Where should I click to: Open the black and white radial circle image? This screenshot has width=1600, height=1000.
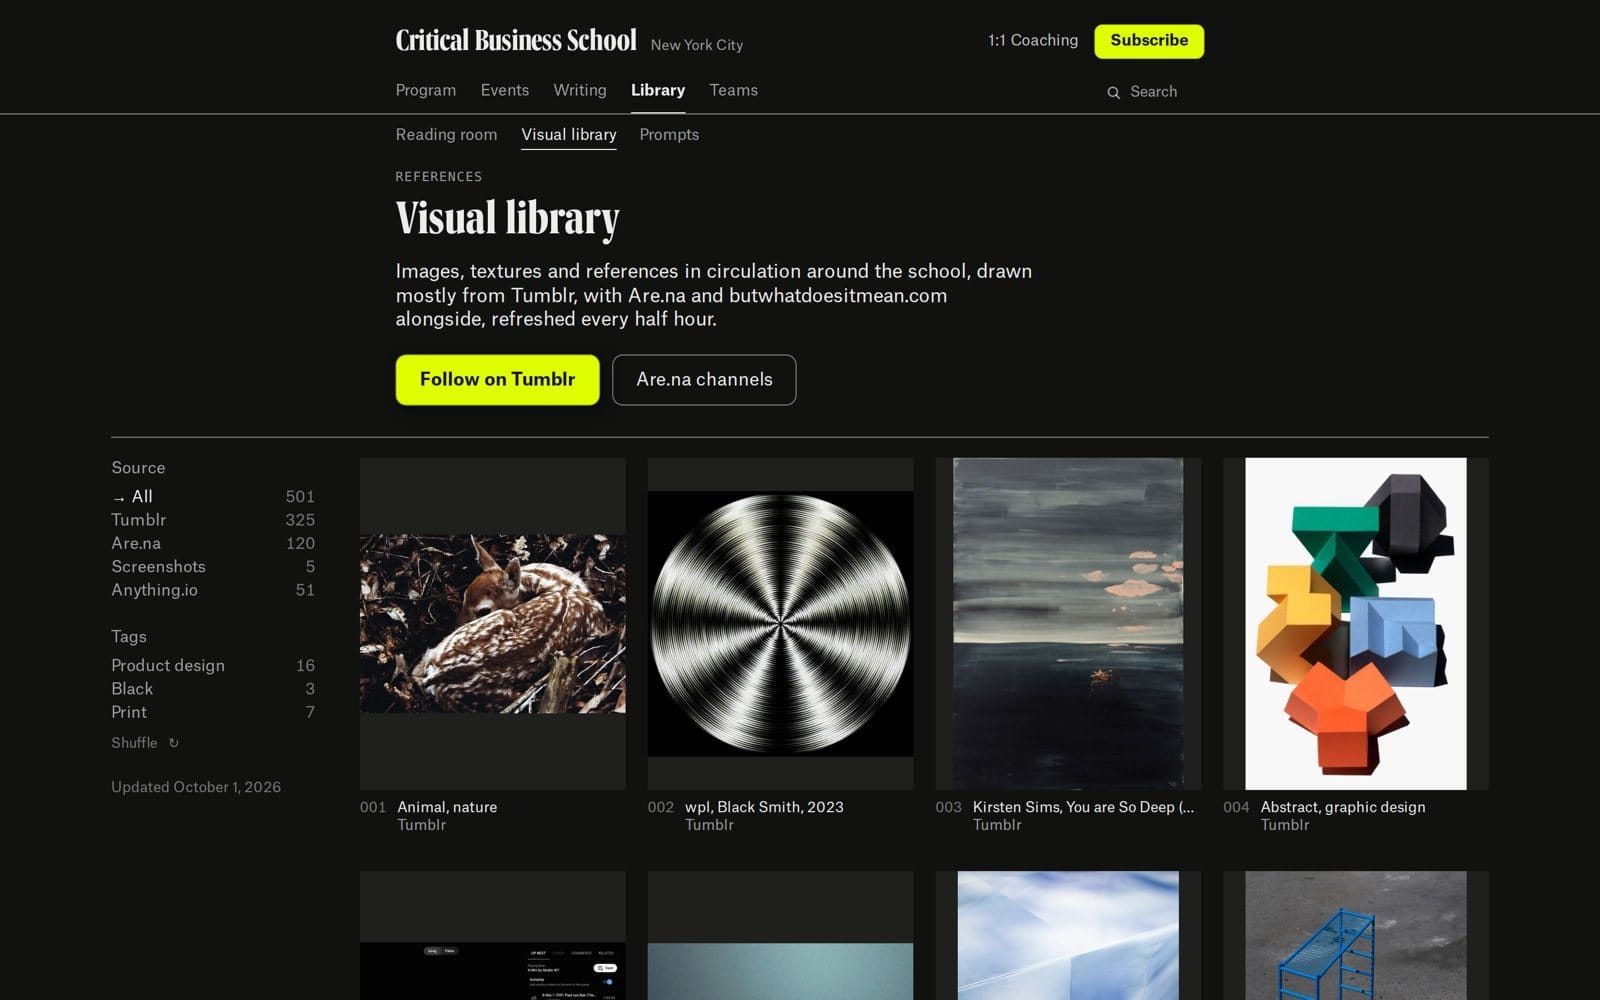point(780,624)
